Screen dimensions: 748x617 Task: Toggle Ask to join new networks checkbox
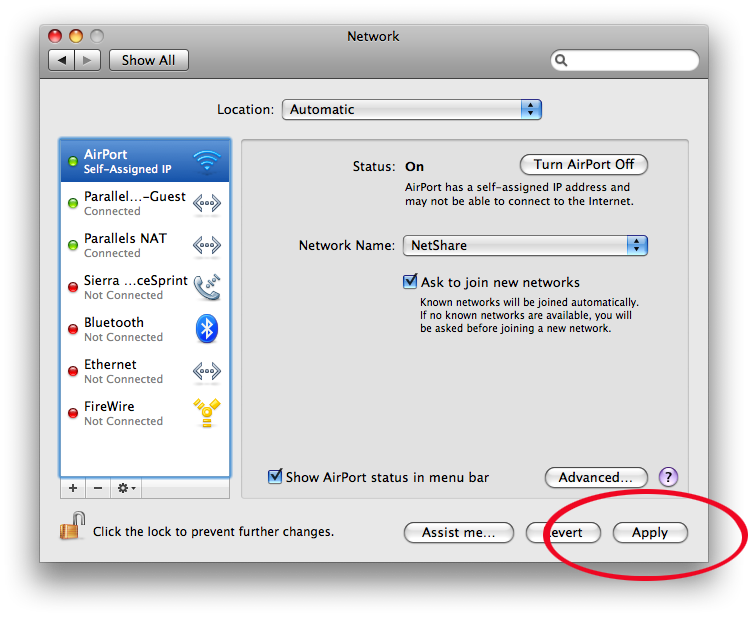click(410, 282)
